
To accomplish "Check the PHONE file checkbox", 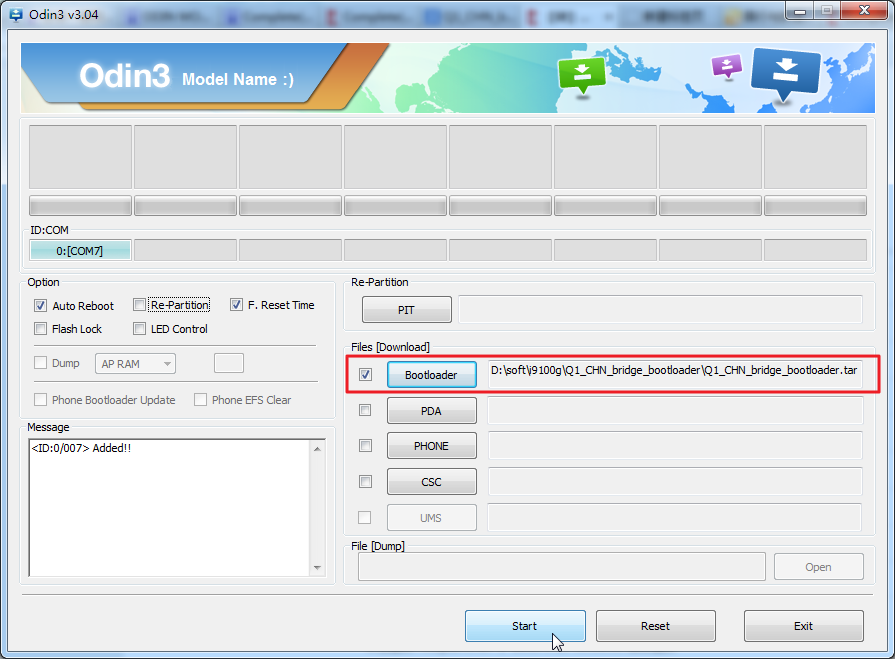I will click(365, 446).
